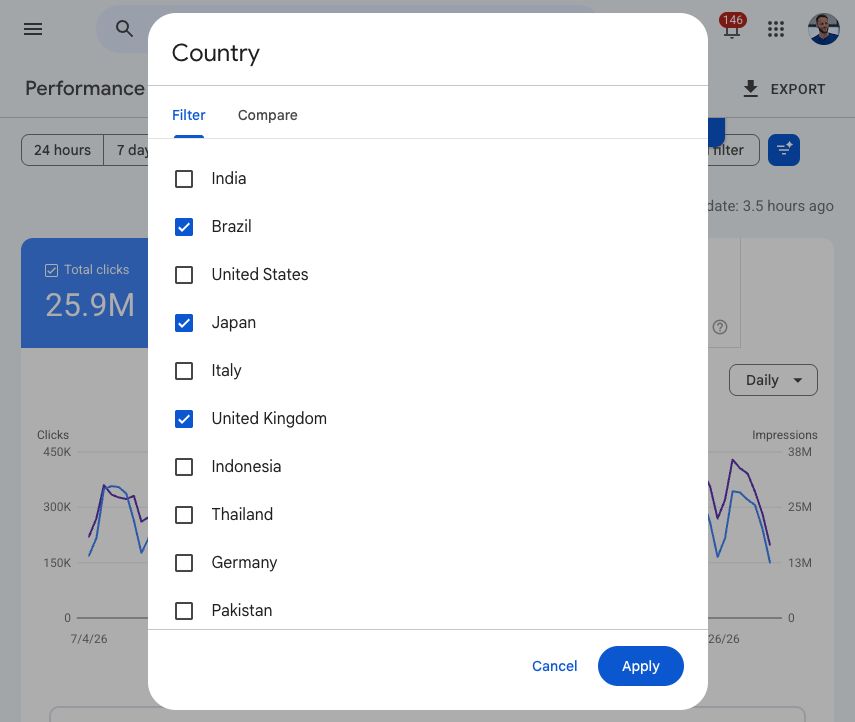
Task: Check the India checkbox
Action: tap(184, 179)
